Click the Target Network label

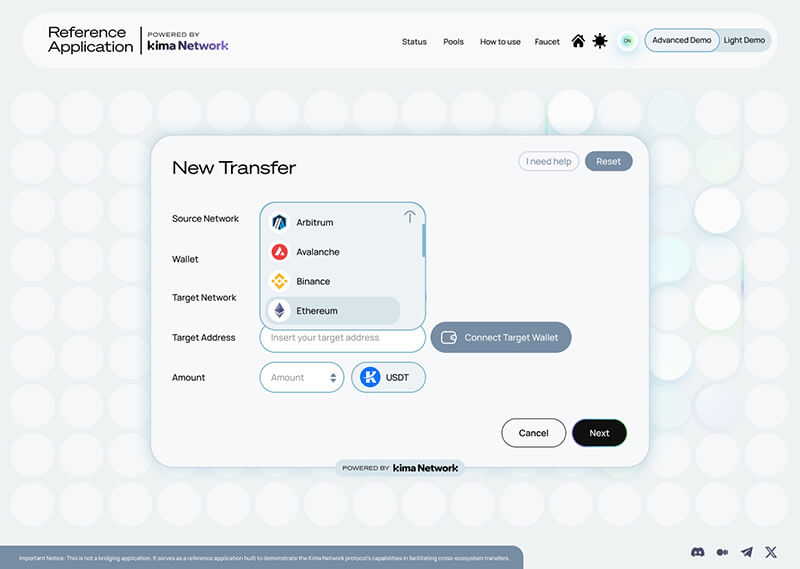(204, 298)
